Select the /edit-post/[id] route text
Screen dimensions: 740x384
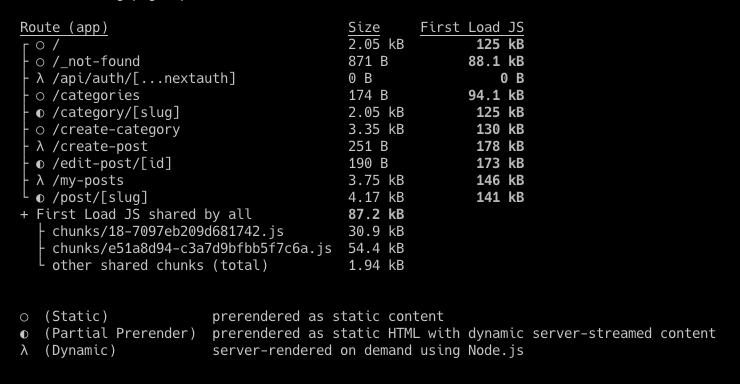(x=112, y=163)
